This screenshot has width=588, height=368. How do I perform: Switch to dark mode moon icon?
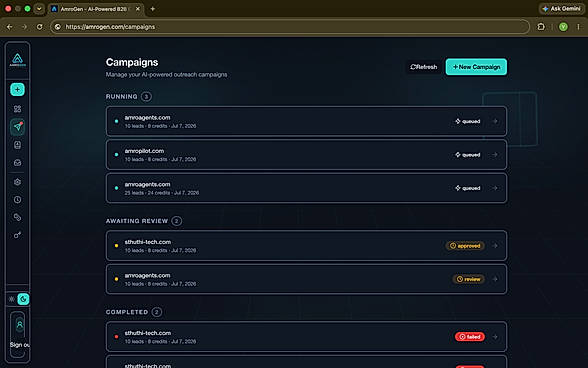(x=23, y=299)
